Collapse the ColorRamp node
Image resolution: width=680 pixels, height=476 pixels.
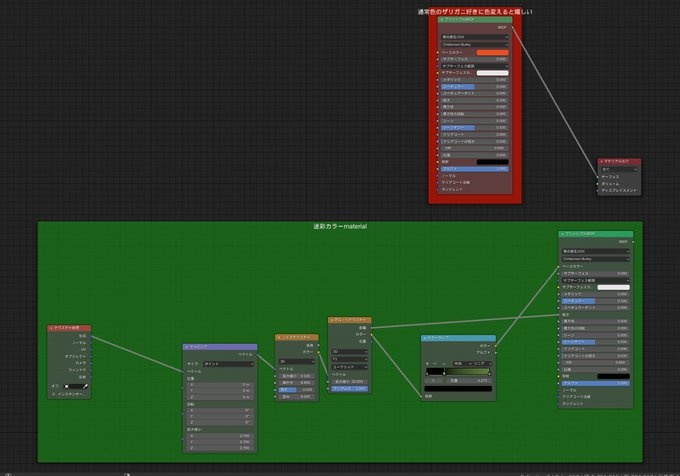(425, 338)
